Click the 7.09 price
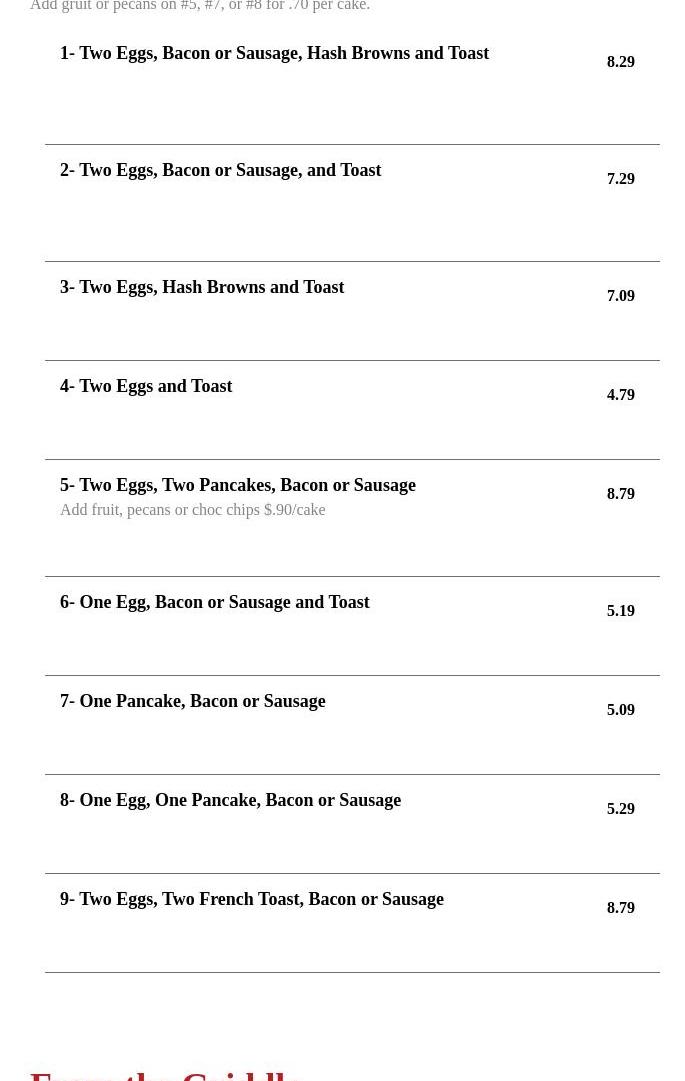This screenshot has width=685, height=1081. click(x=620, y=296)
